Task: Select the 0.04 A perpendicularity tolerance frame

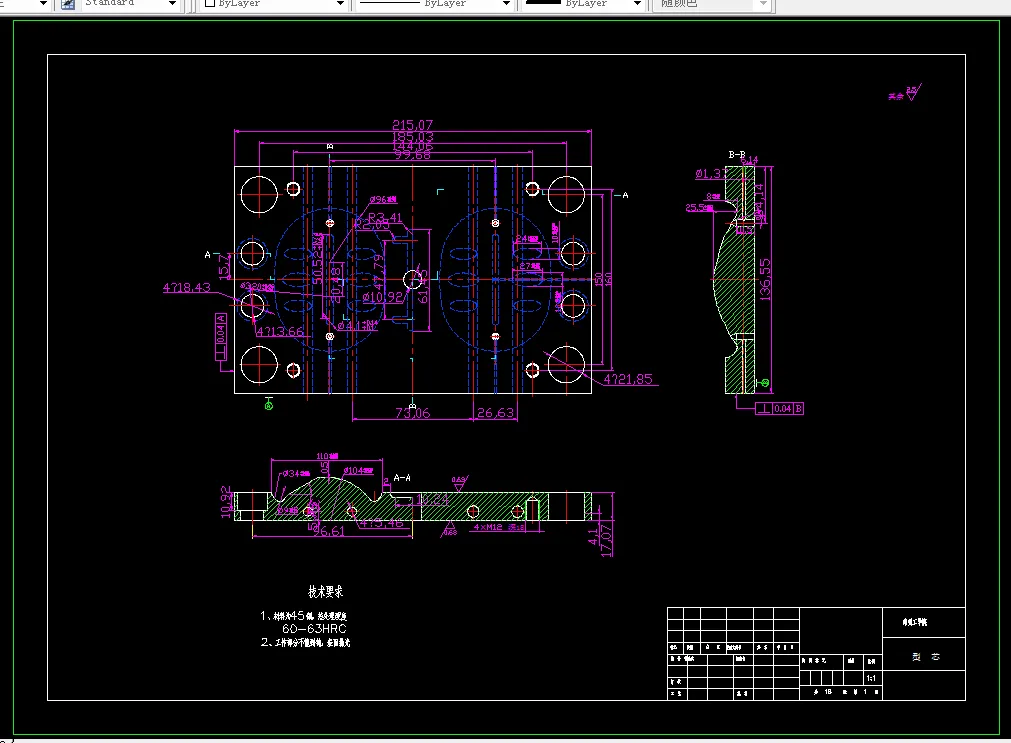Action: tap(221, 337)
